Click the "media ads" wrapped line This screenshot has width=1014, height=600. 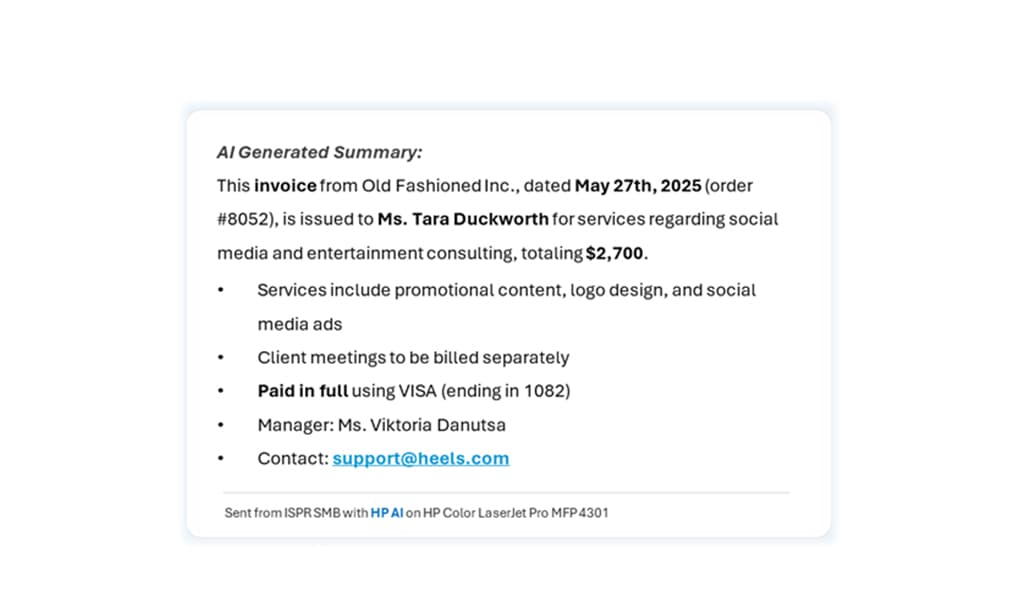(x=299, y=324)
